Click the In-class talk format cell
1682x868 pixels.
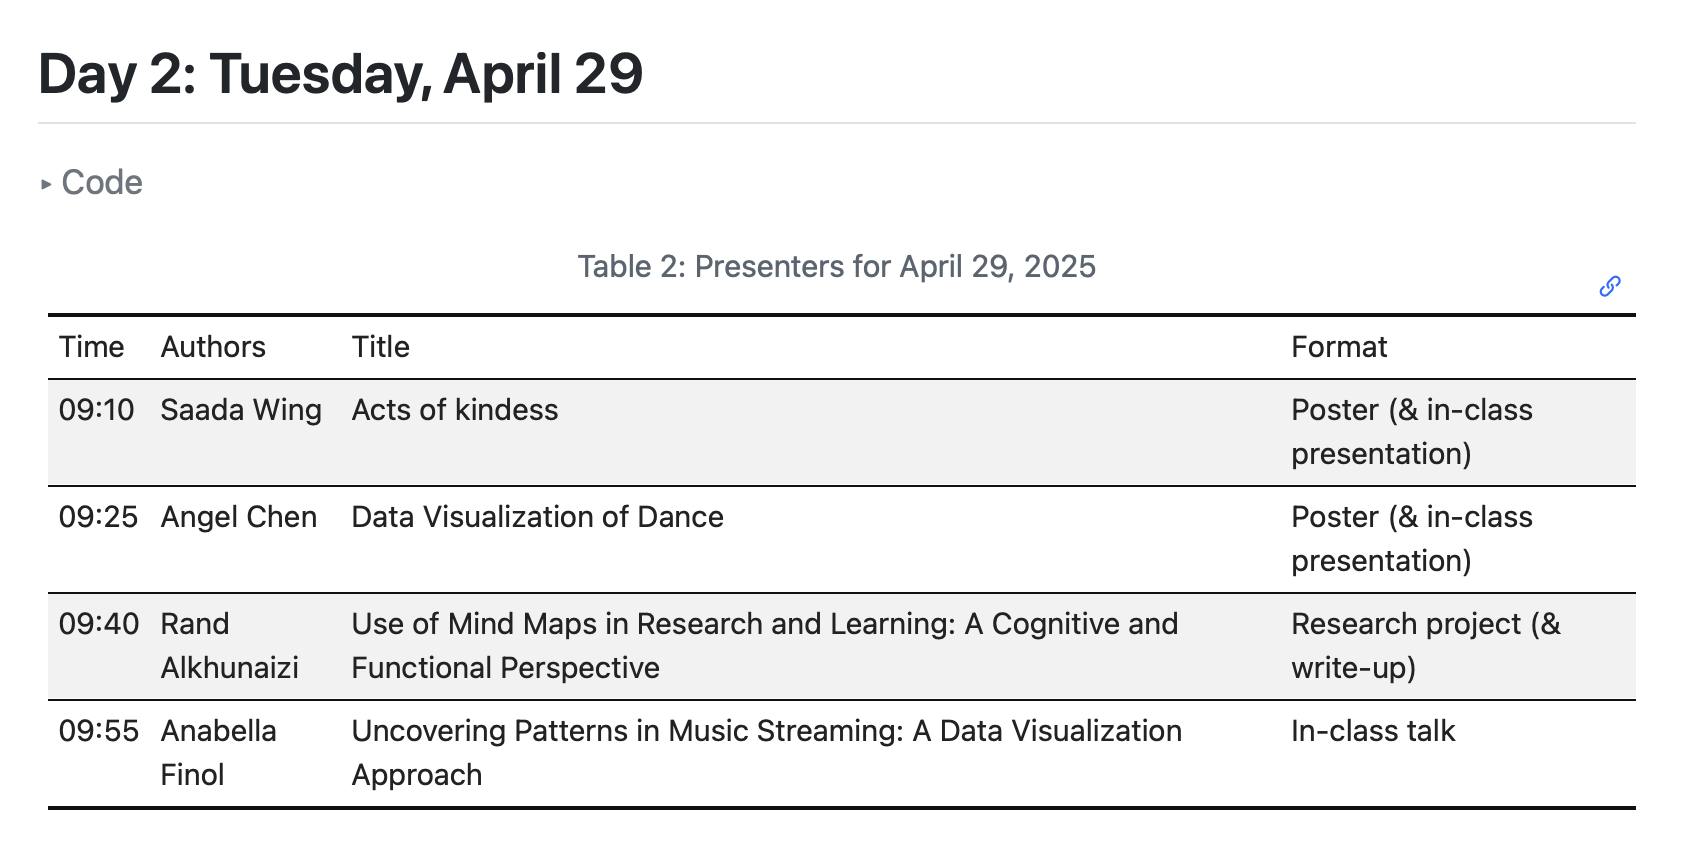(1373, 731)
